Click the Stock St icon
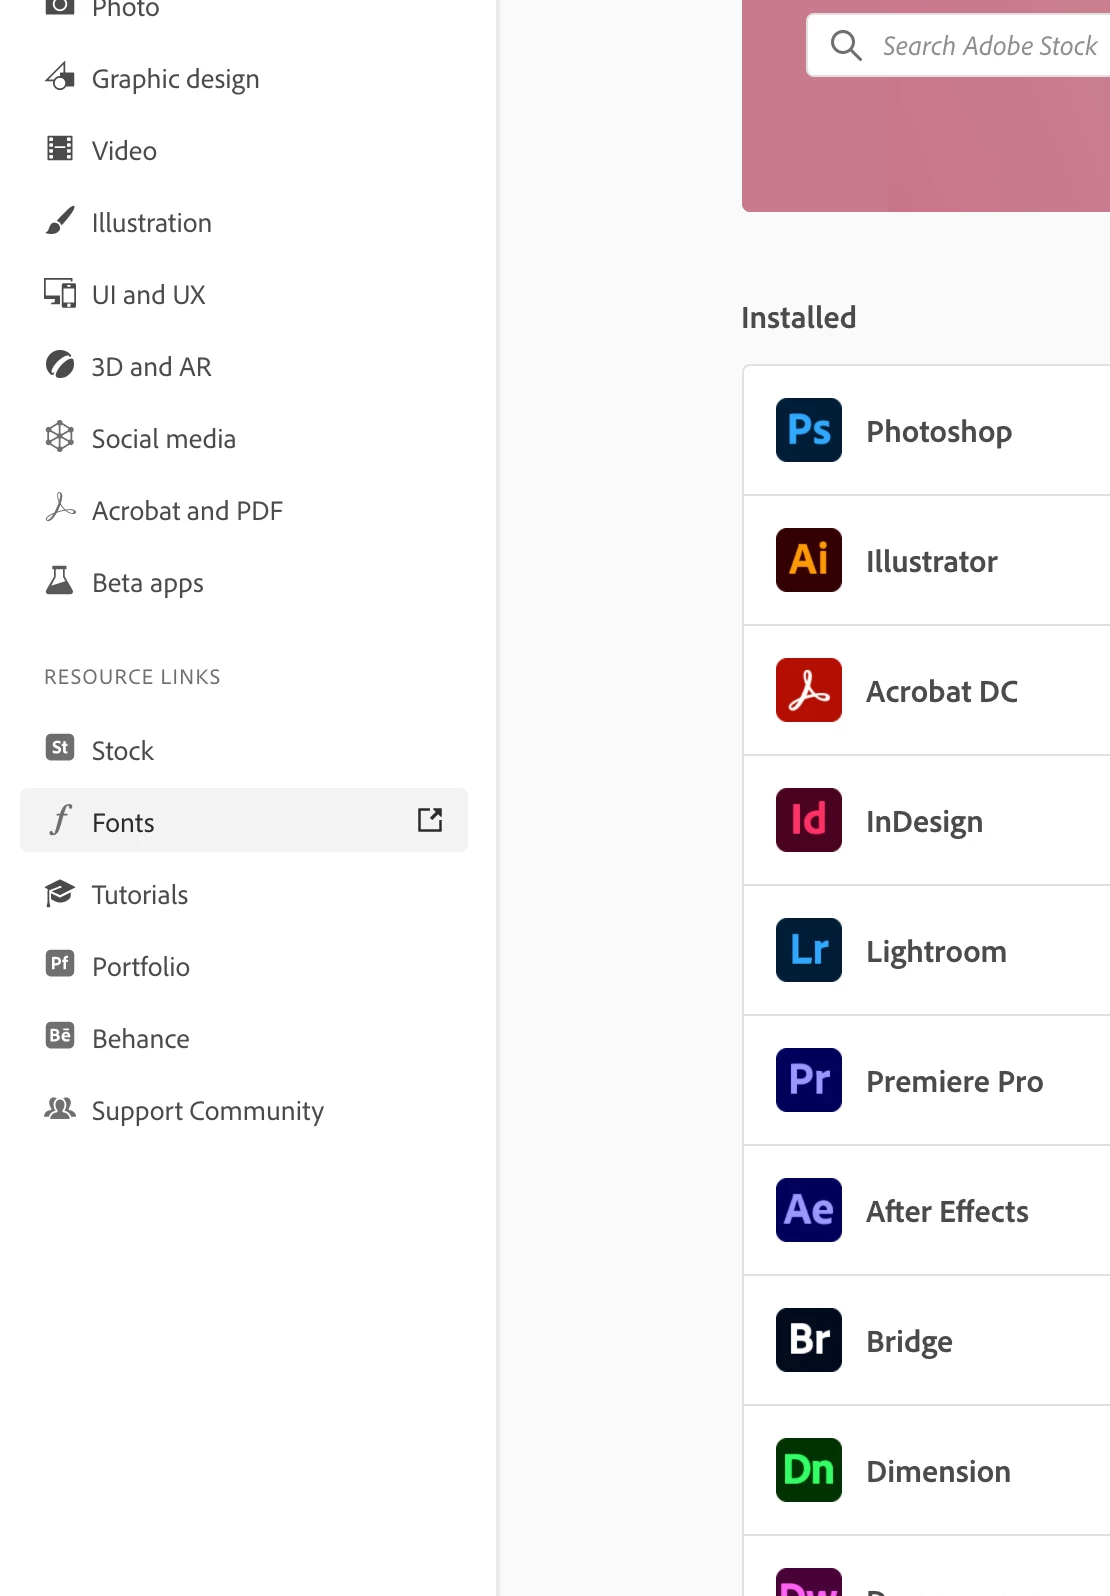 pos(60,747)
